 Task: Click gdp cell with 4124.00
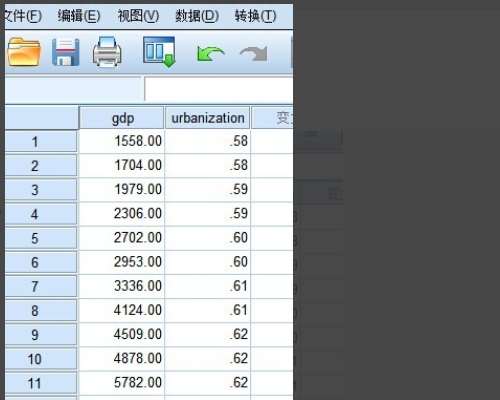point(122,310)
